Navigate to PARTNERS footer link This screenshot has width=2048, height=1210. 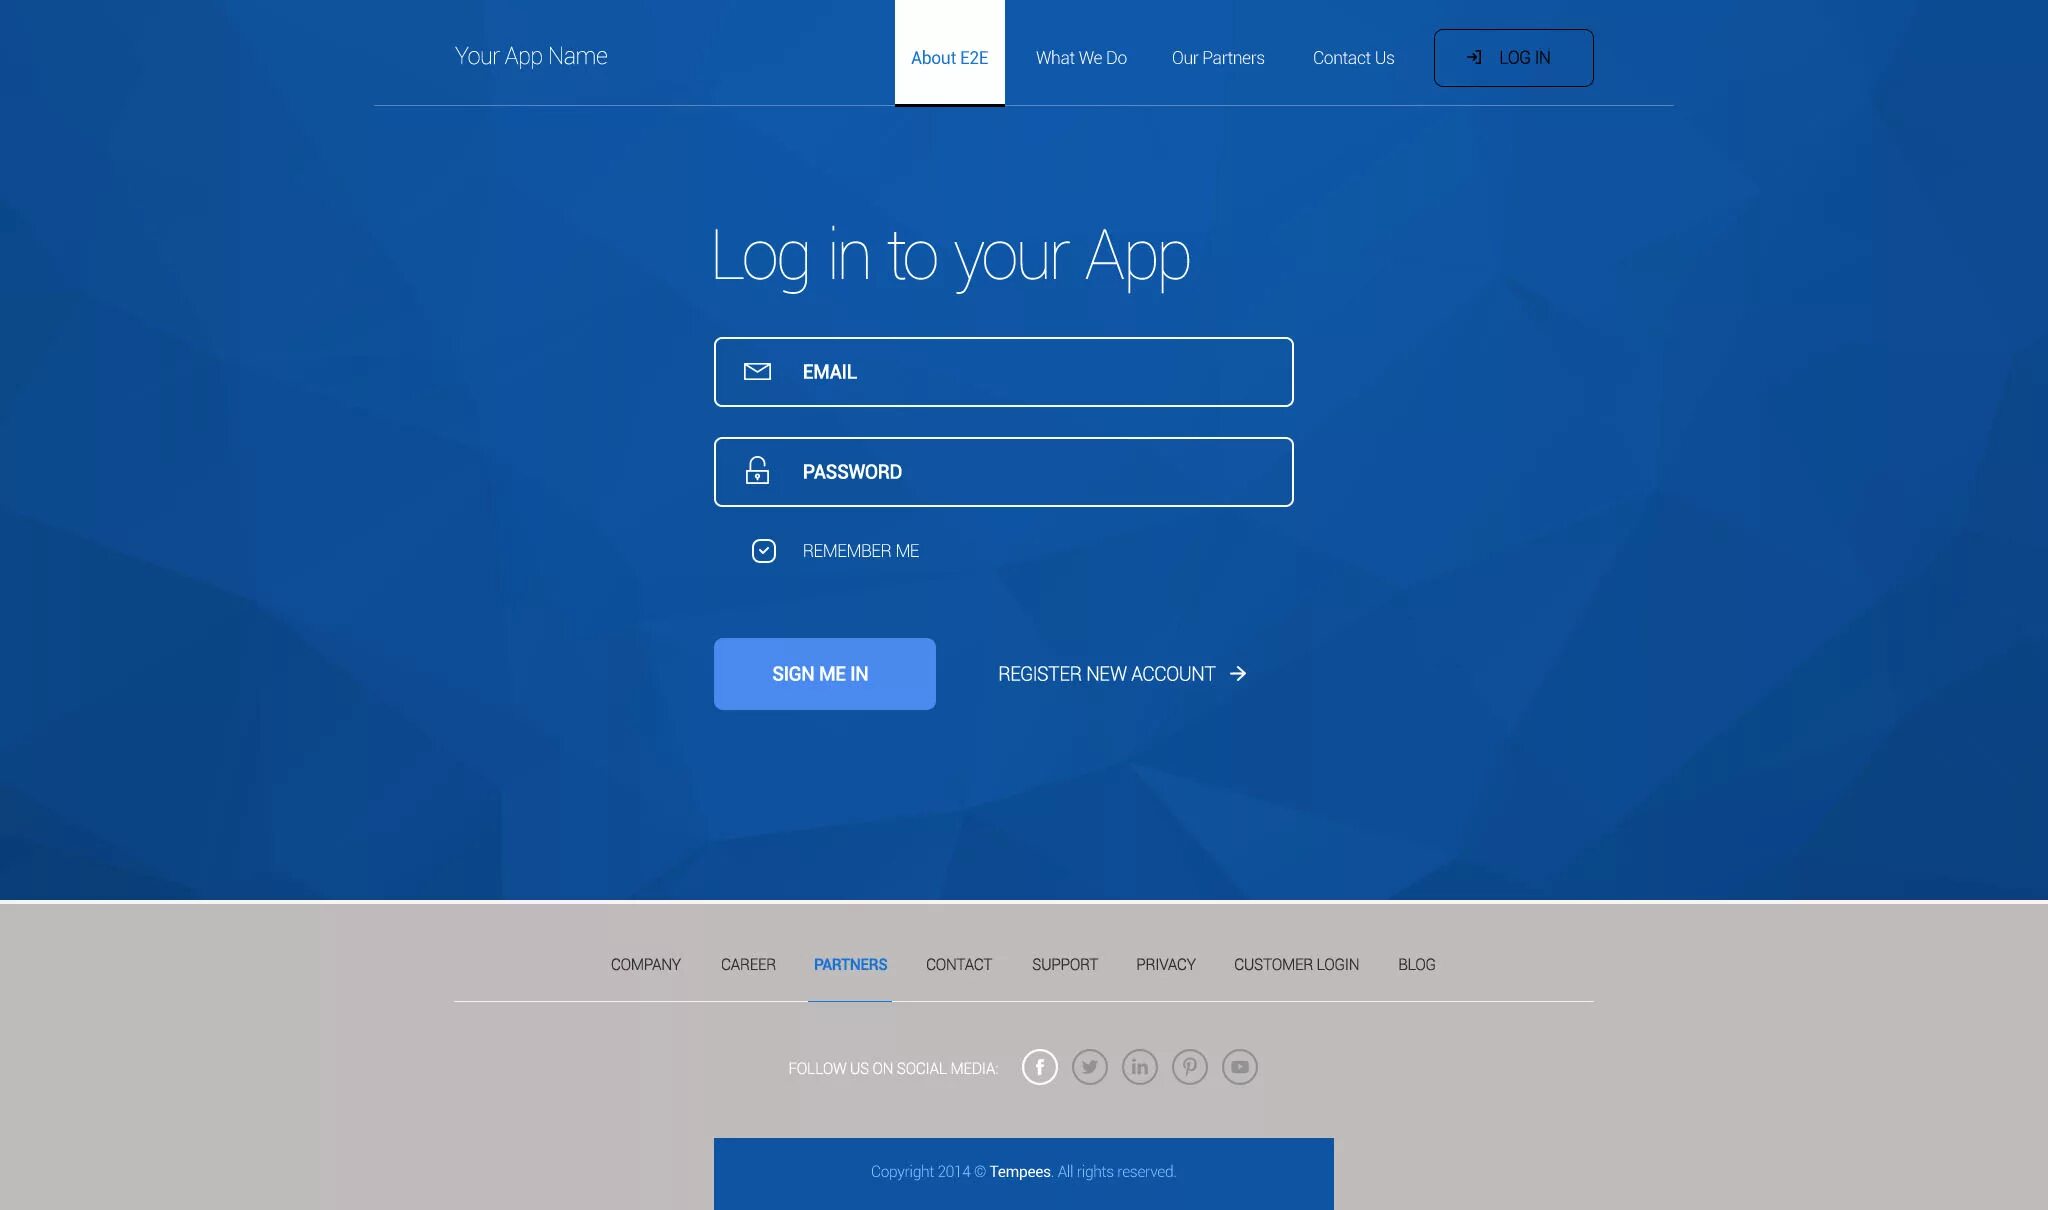(850, 964)
